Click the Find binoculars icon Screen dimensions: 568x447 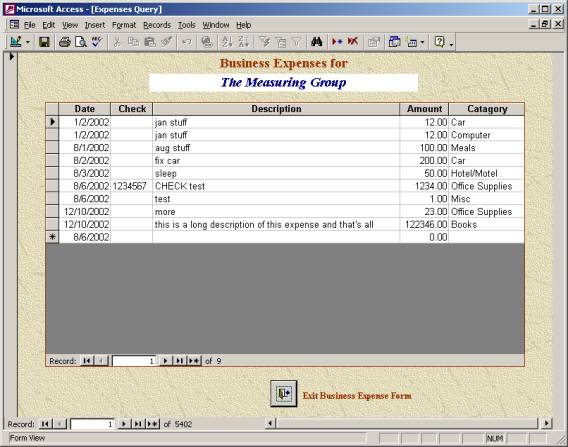[316, 42]
